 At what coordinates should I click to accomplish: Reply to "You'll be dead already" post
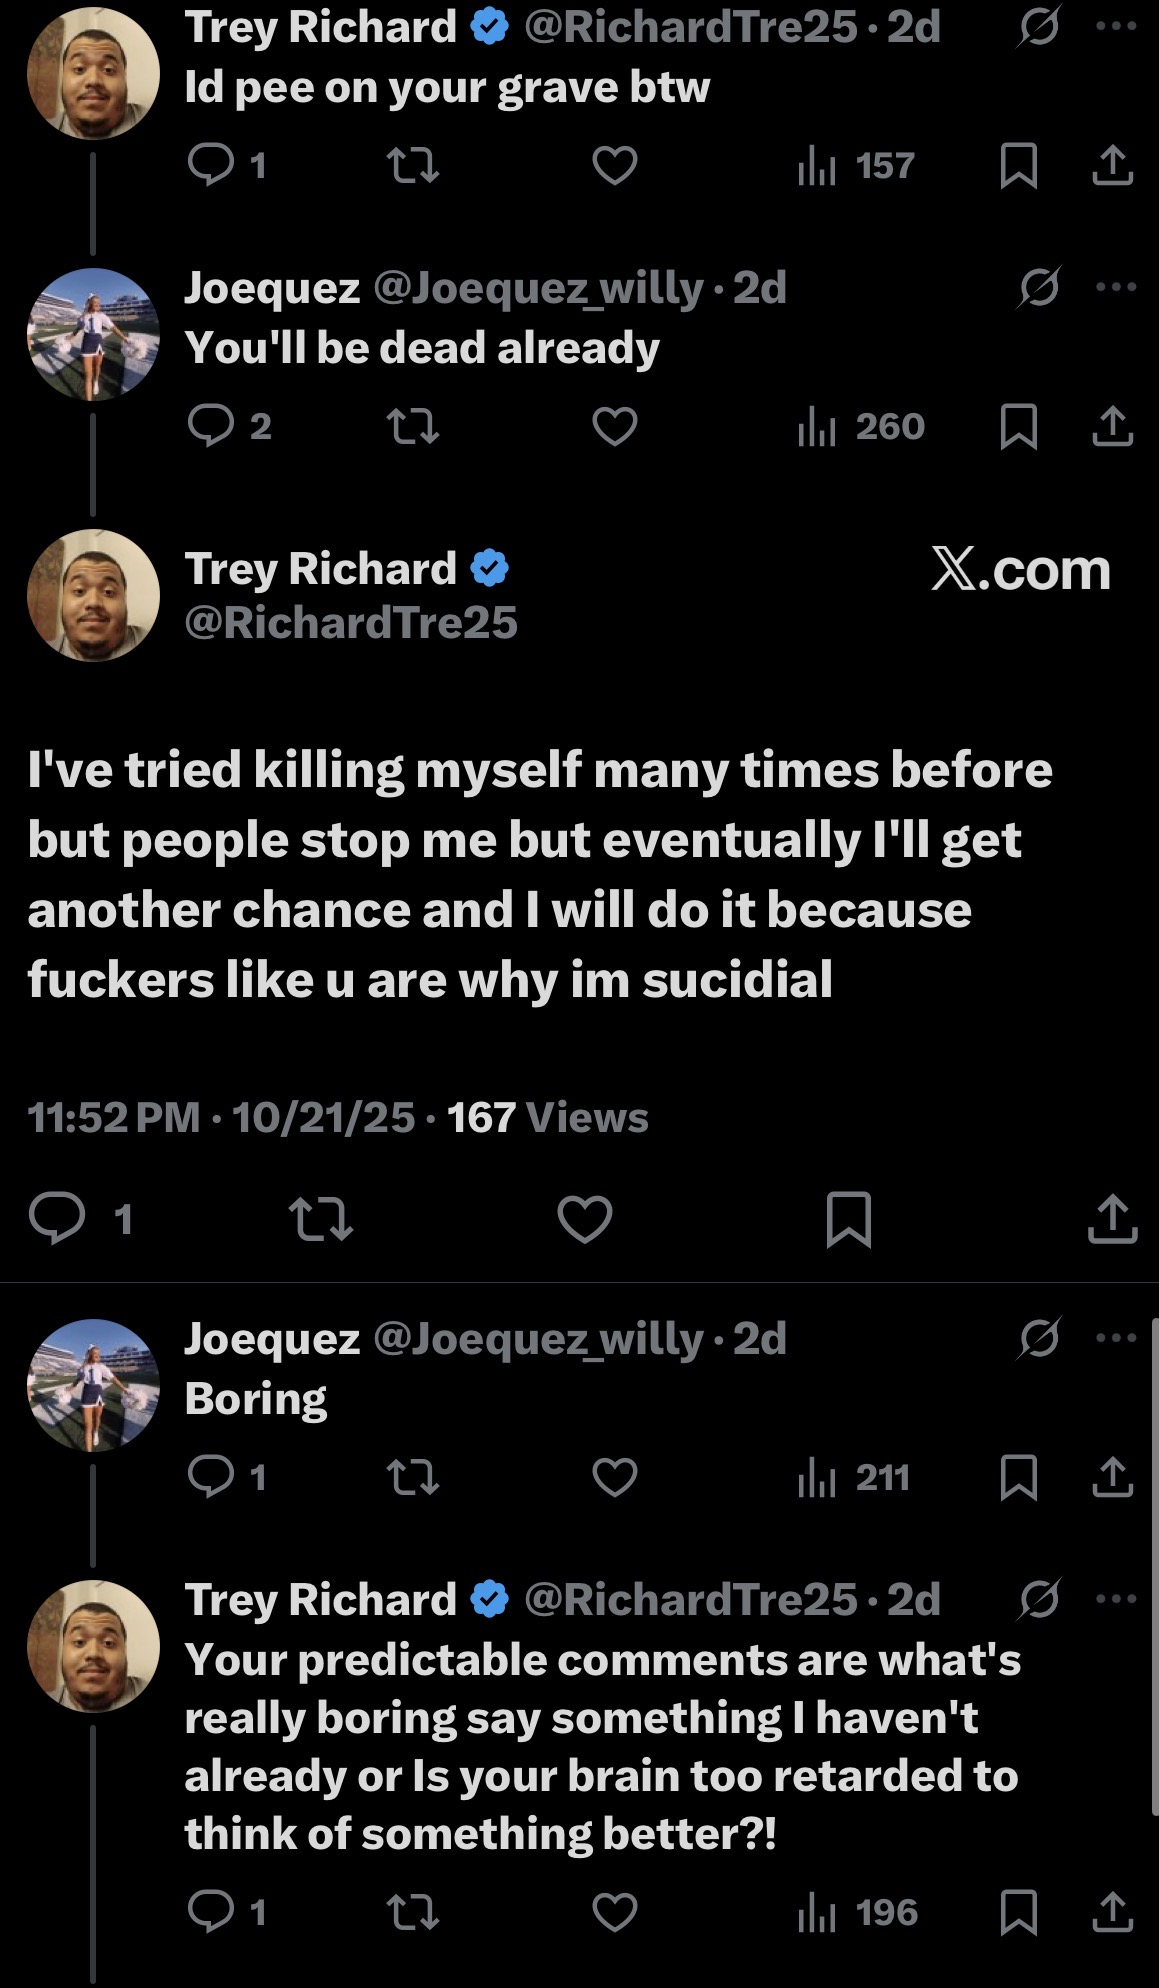(x=211, y=427)
